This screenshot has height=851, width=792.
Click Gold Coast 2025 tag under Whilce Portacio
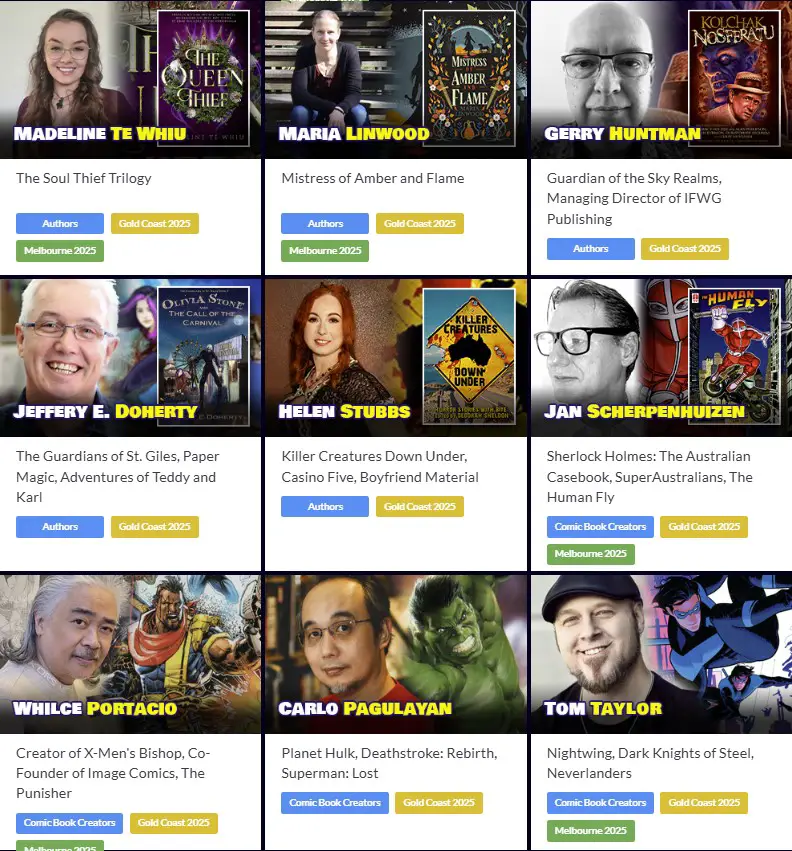pyautogui.click(x=174, y=823)
